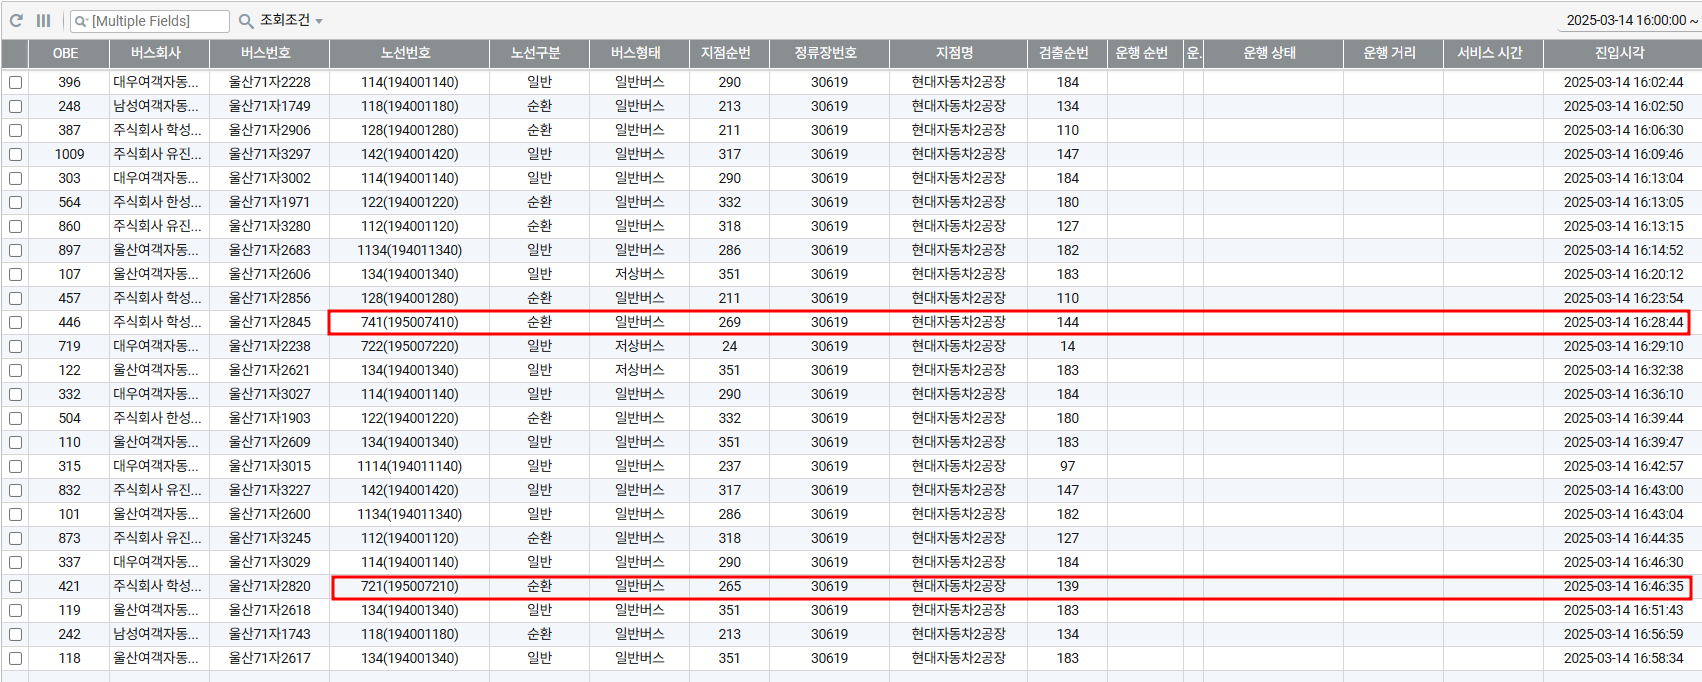Click bus number 울산71자3002
This screenshot has width=1702, height=682.
click(x=270, y=178)
